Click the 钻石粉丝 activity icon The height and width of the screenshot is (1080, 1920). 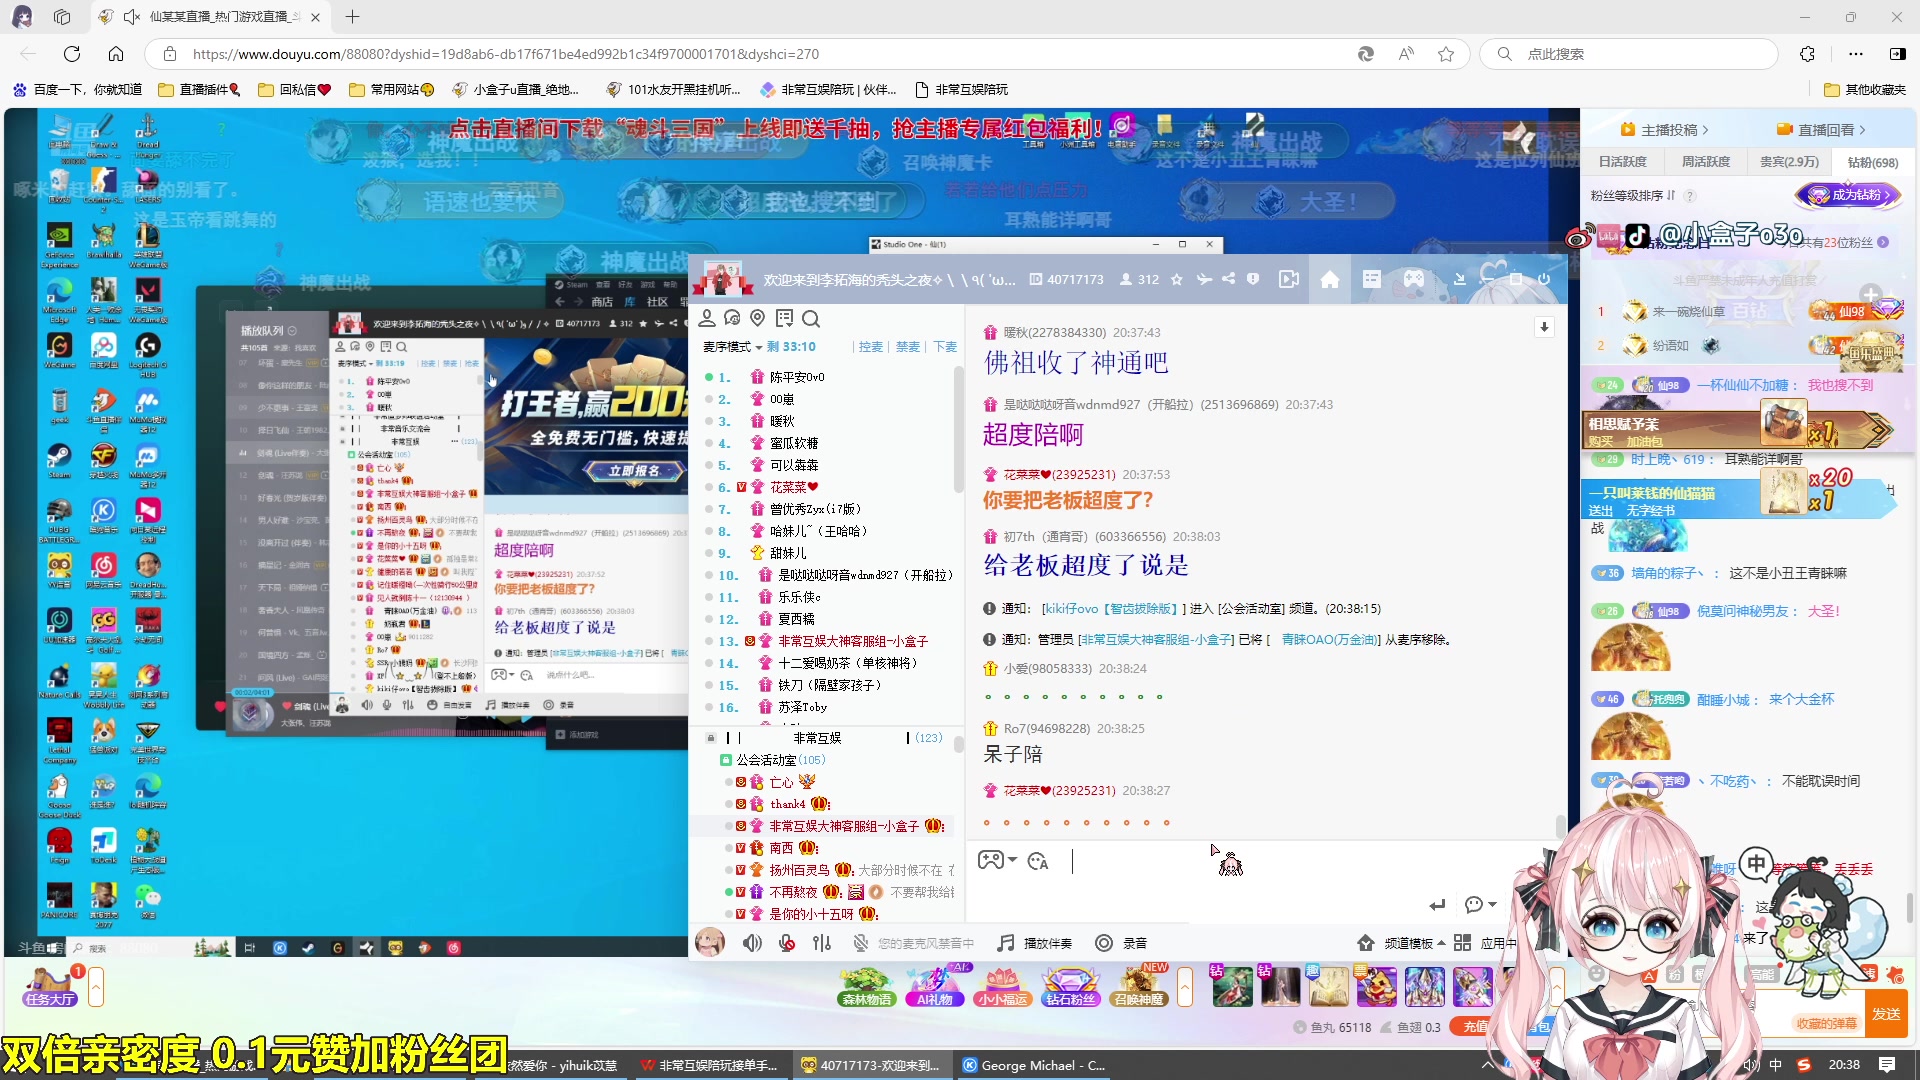(1070, 986)
